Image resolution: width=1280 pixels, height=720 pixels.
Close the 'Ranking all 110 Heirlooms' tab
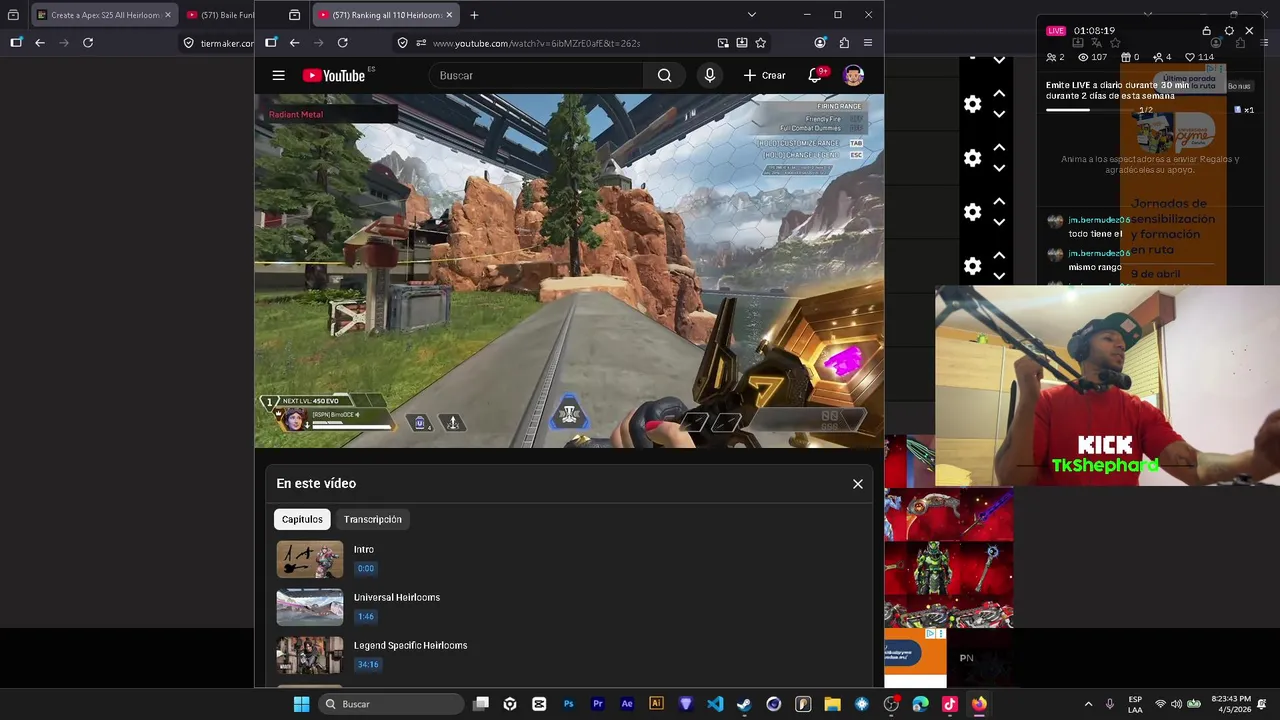[x=449, y=15]
